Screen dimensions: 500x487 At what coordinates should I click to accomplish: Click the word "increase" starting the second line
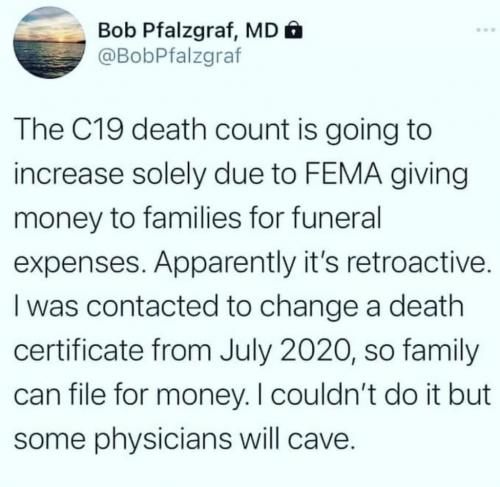69,174
